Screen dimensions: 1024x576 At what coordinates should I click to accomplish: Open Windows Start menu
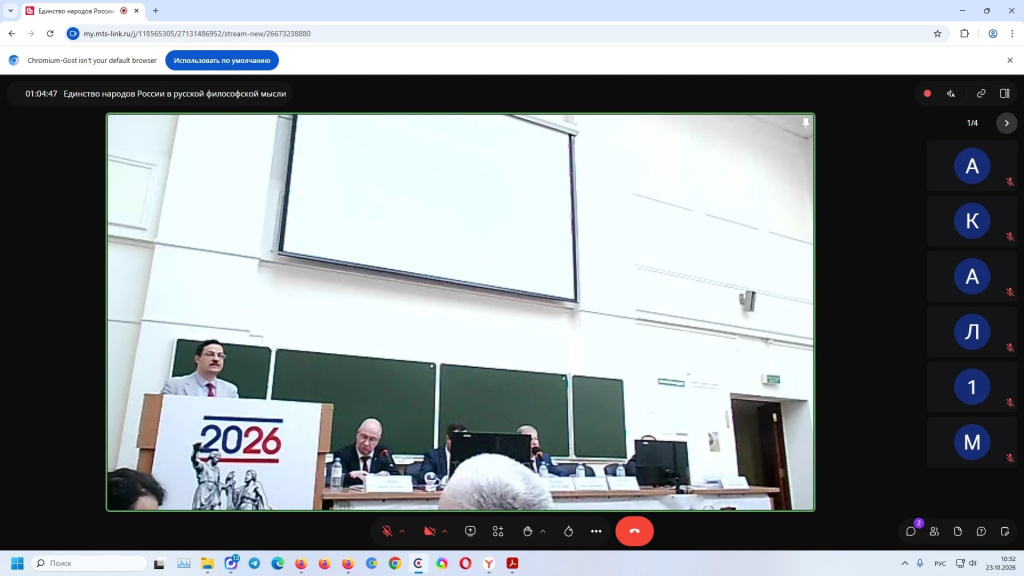click(17, 564)
